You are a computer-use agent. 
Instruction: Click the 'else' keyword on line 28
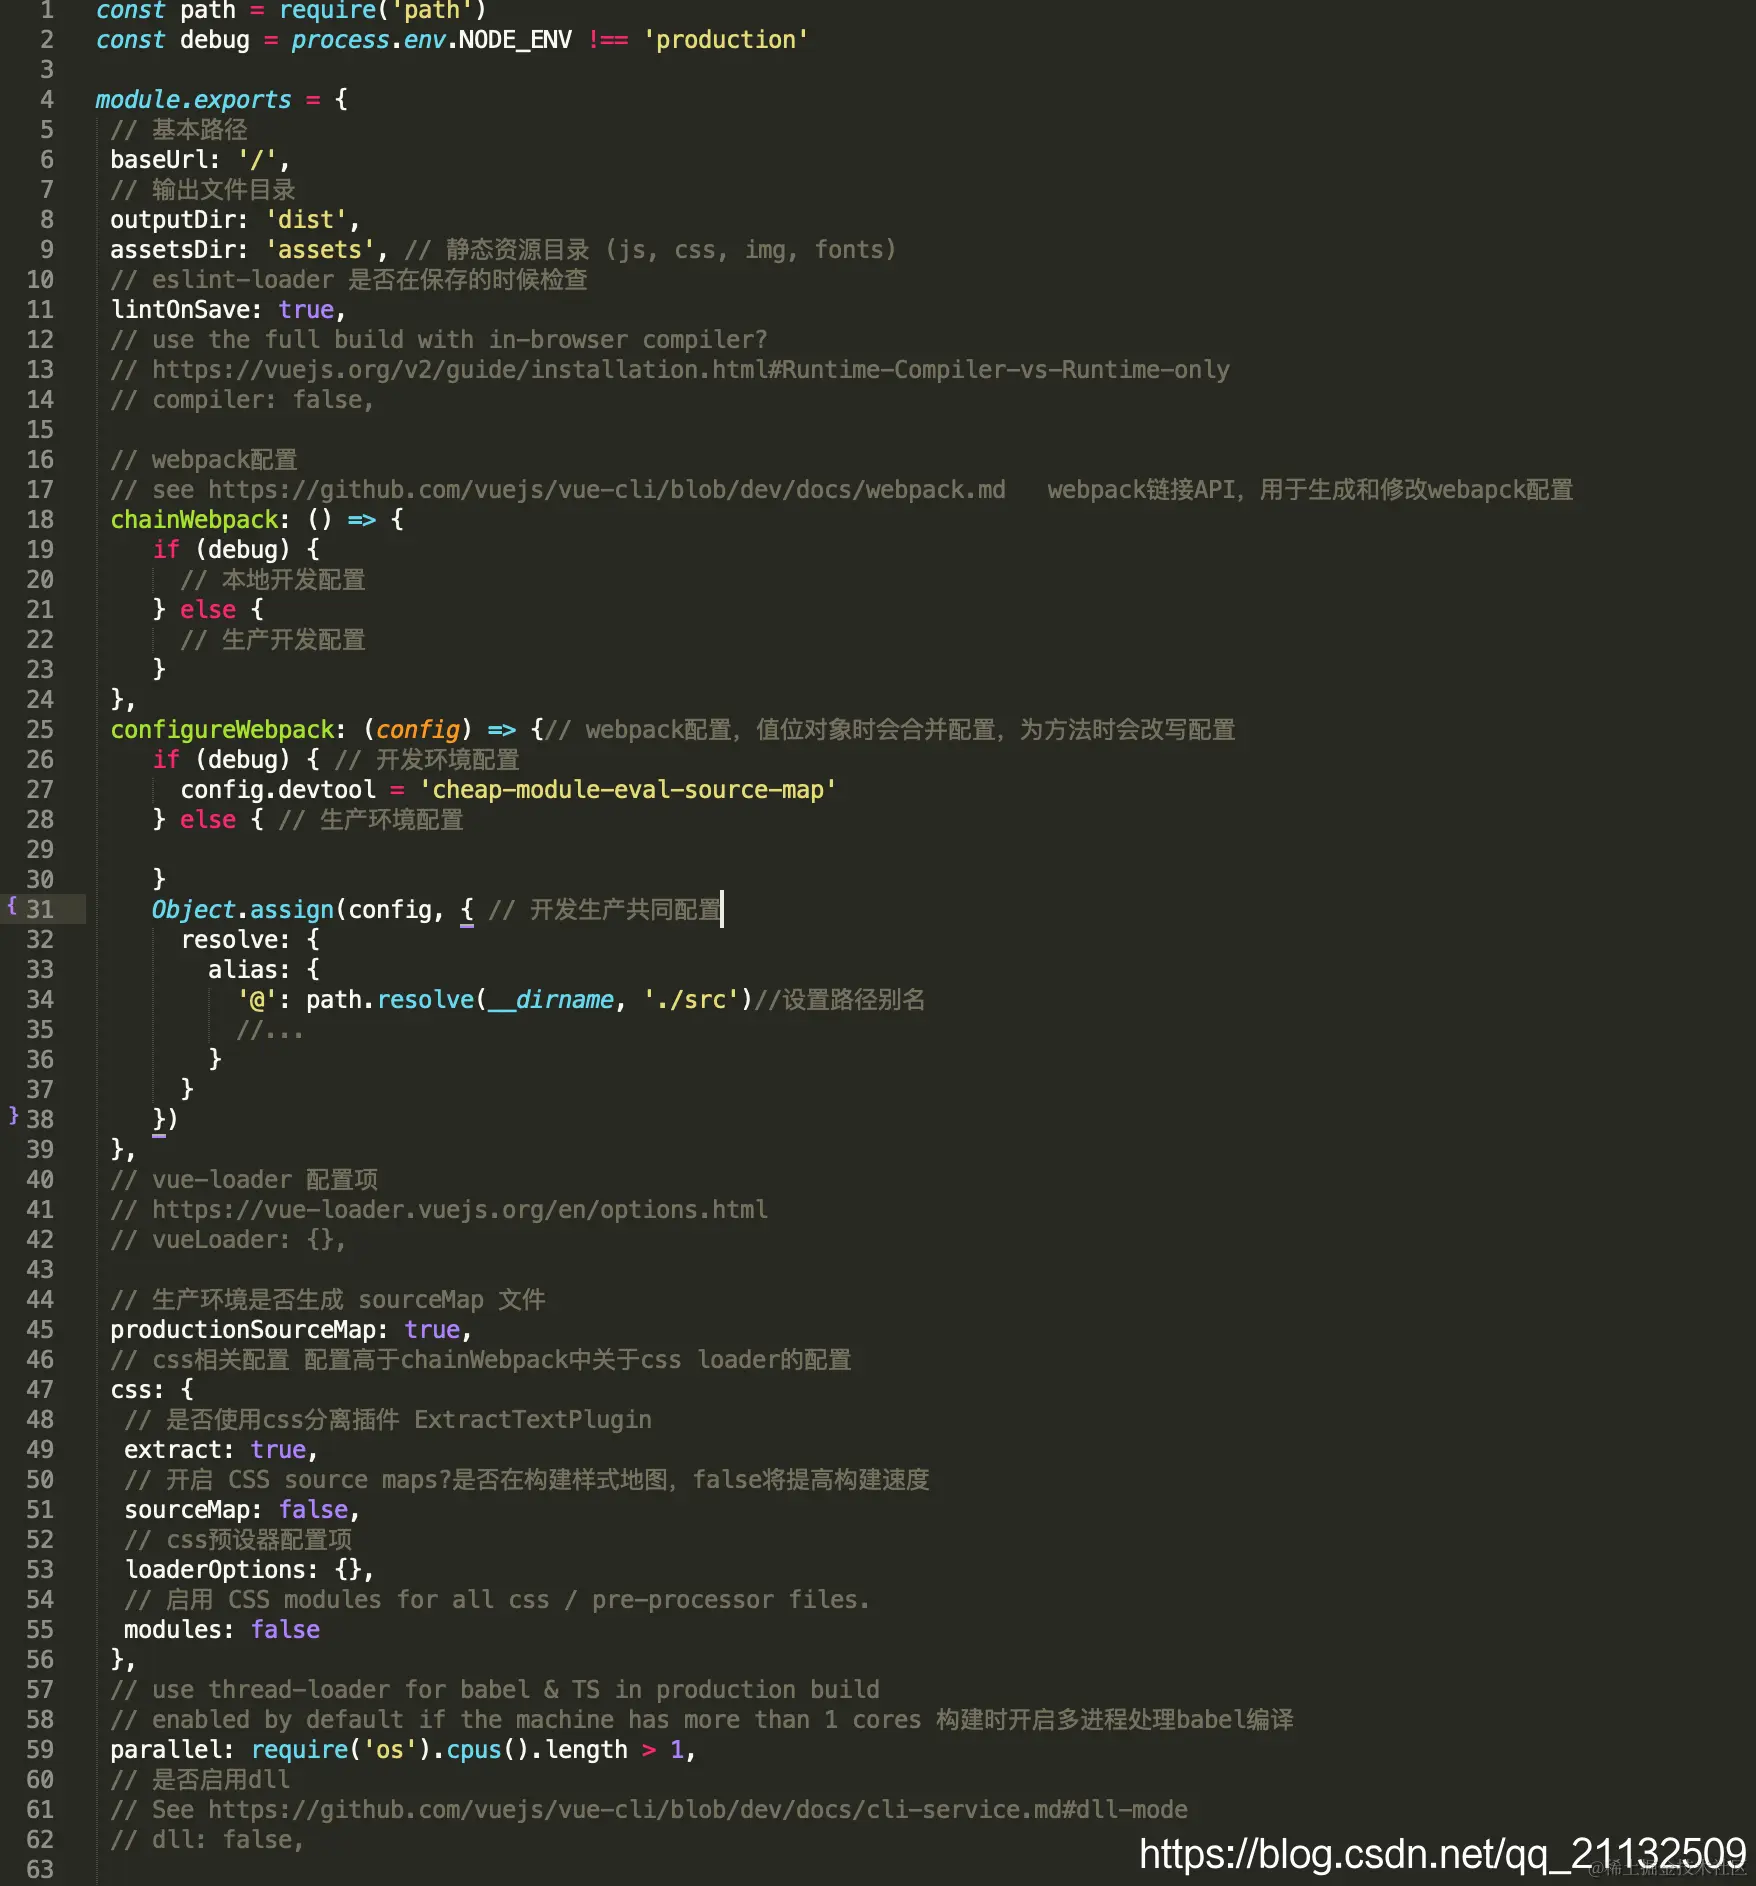click(208, 819)
